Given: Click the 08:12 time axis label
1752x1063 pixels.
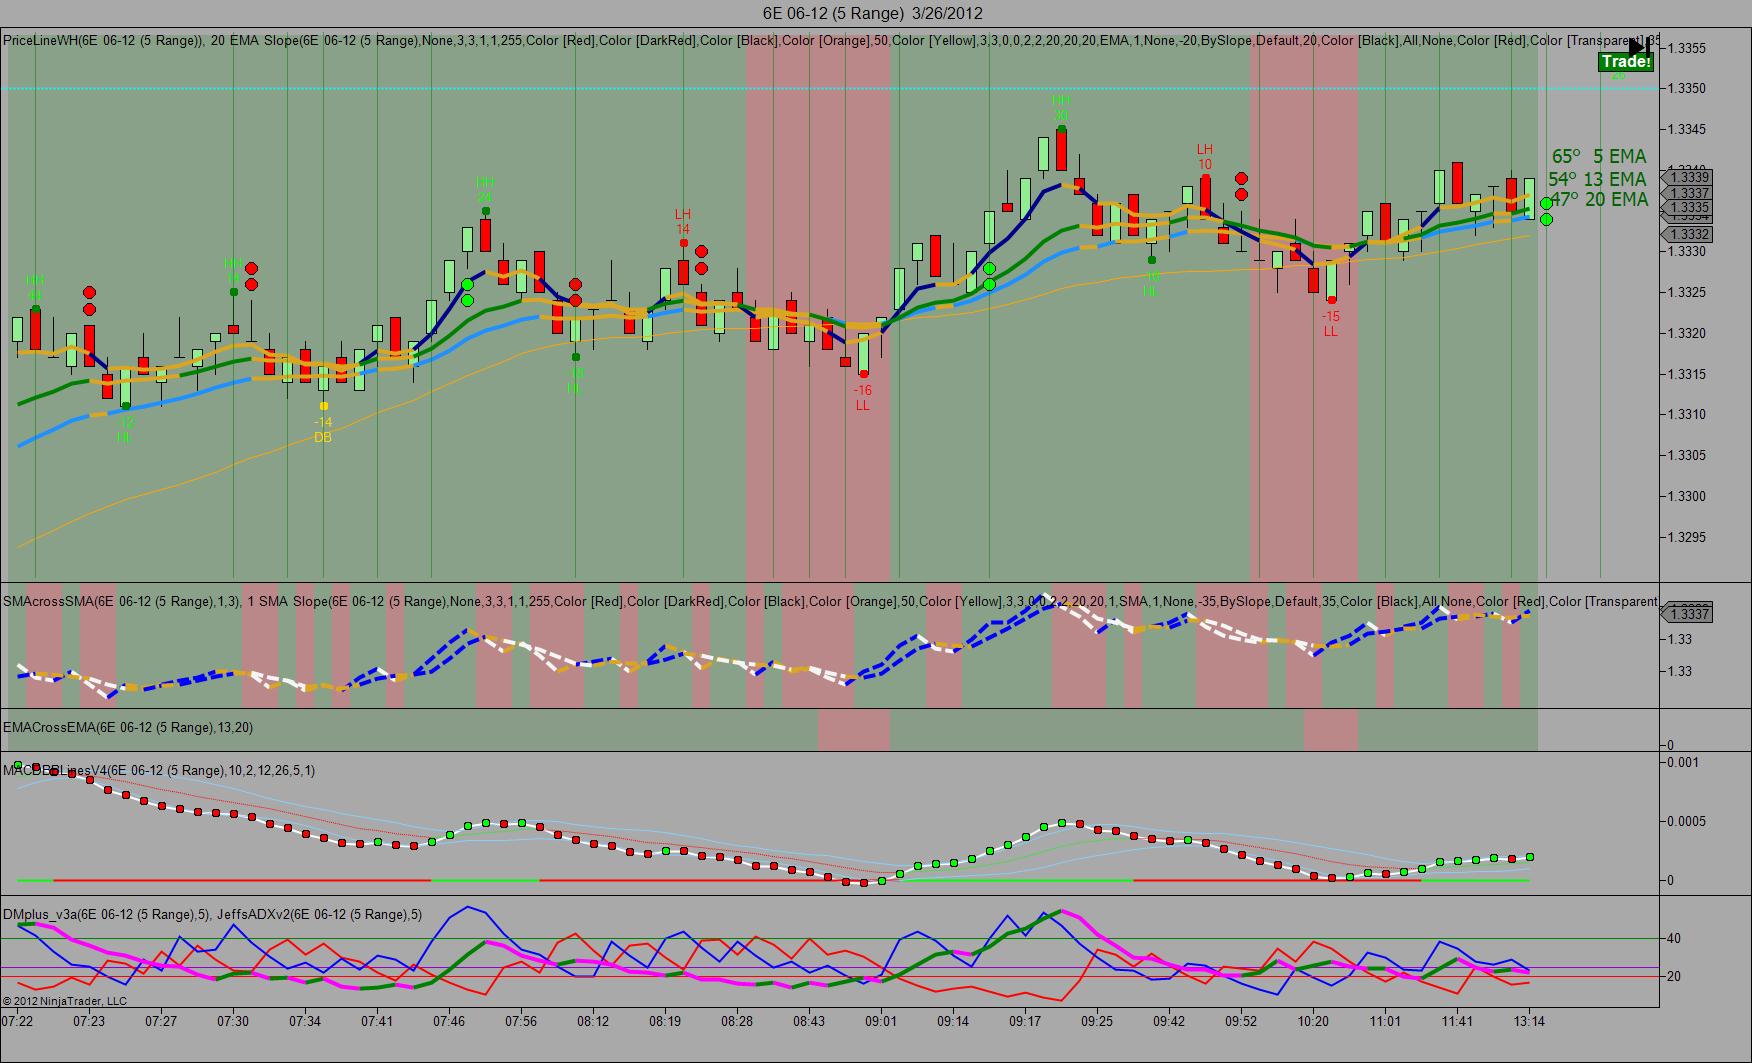Looking at the screenshot, I should coord(593,1022).
